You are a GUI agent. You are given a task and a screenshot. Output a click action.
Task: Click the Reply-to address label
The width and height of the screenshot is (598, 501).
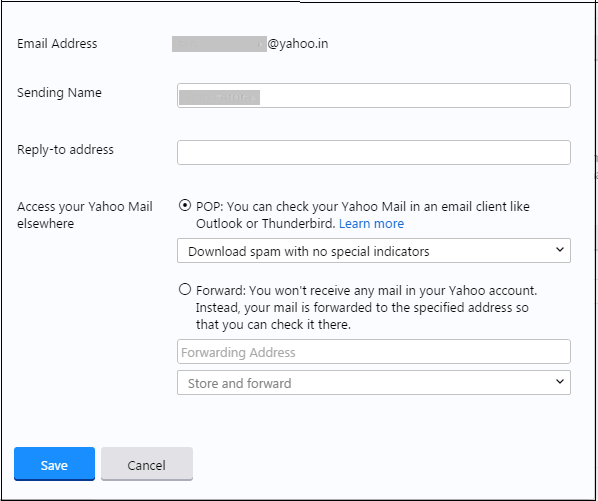pos(65,149)
